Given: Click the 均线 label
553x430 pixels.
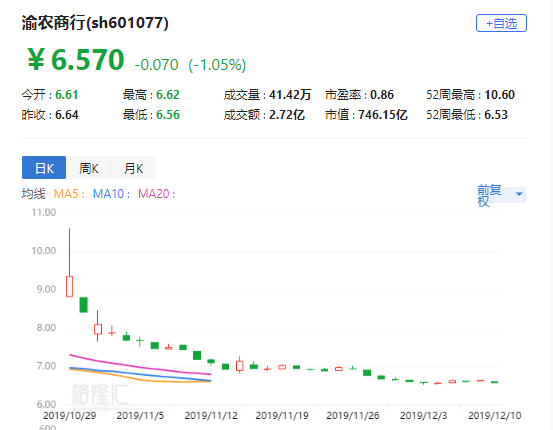Looking at the screenshot, I should pyautogui.click(x=34, y=194).
